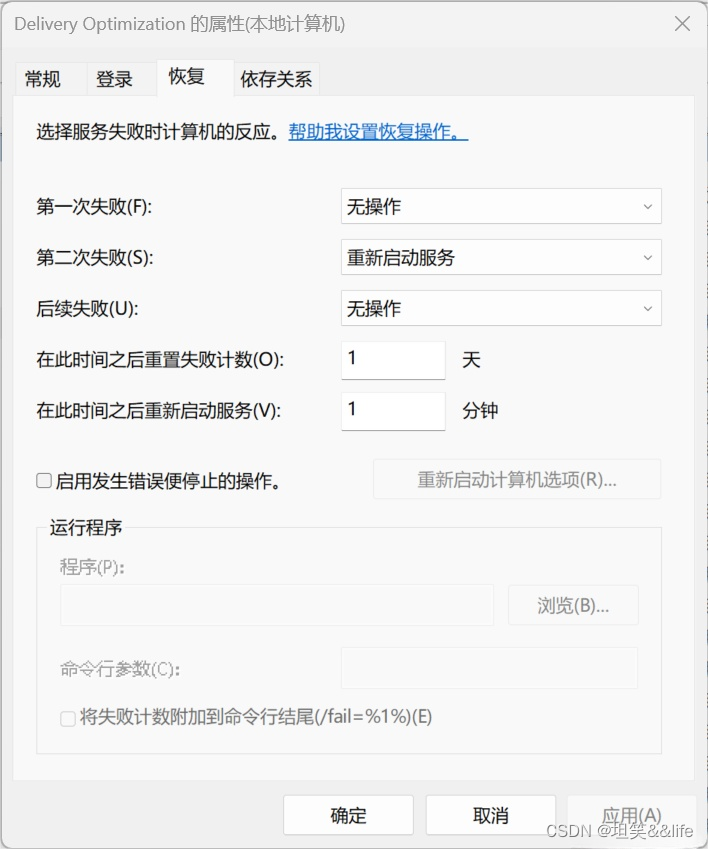The image size is (708, 849).
Task: Switch to the 依存关系 tab
Action: 276,79
